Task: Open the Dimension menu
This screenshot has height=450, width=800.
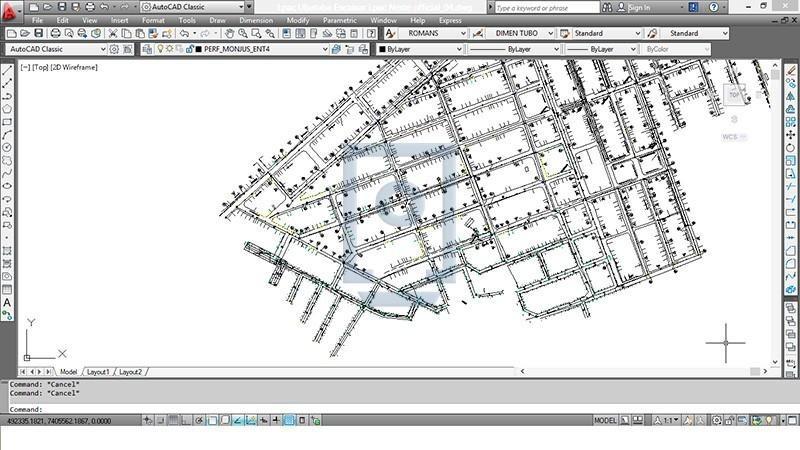Action: click(256, 20)
